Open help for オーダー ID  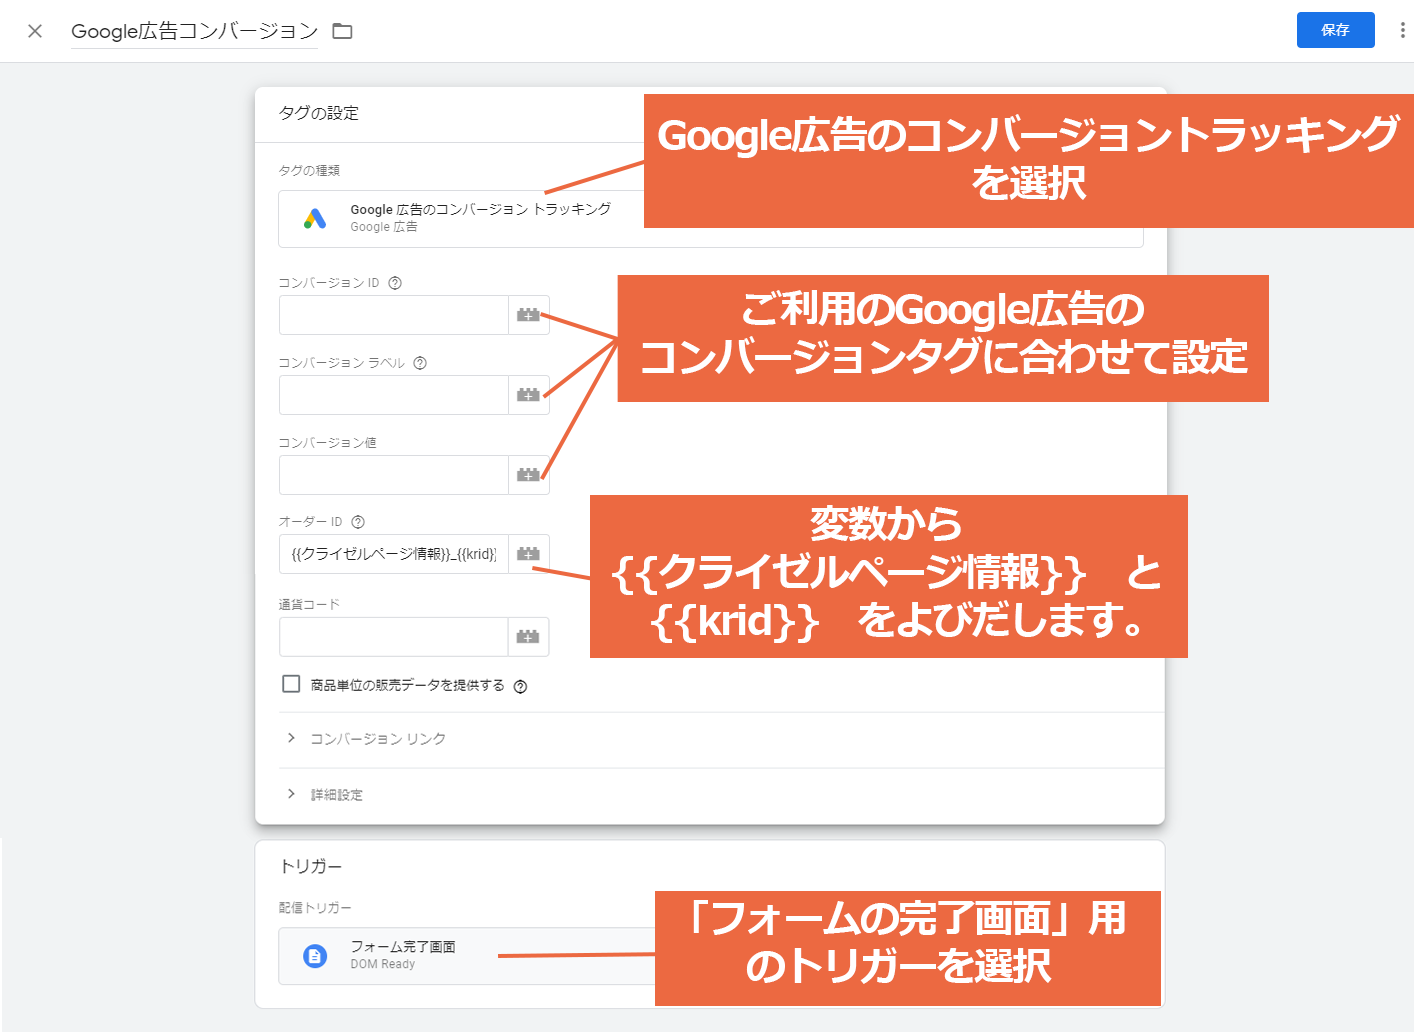[x=358, y=522]
